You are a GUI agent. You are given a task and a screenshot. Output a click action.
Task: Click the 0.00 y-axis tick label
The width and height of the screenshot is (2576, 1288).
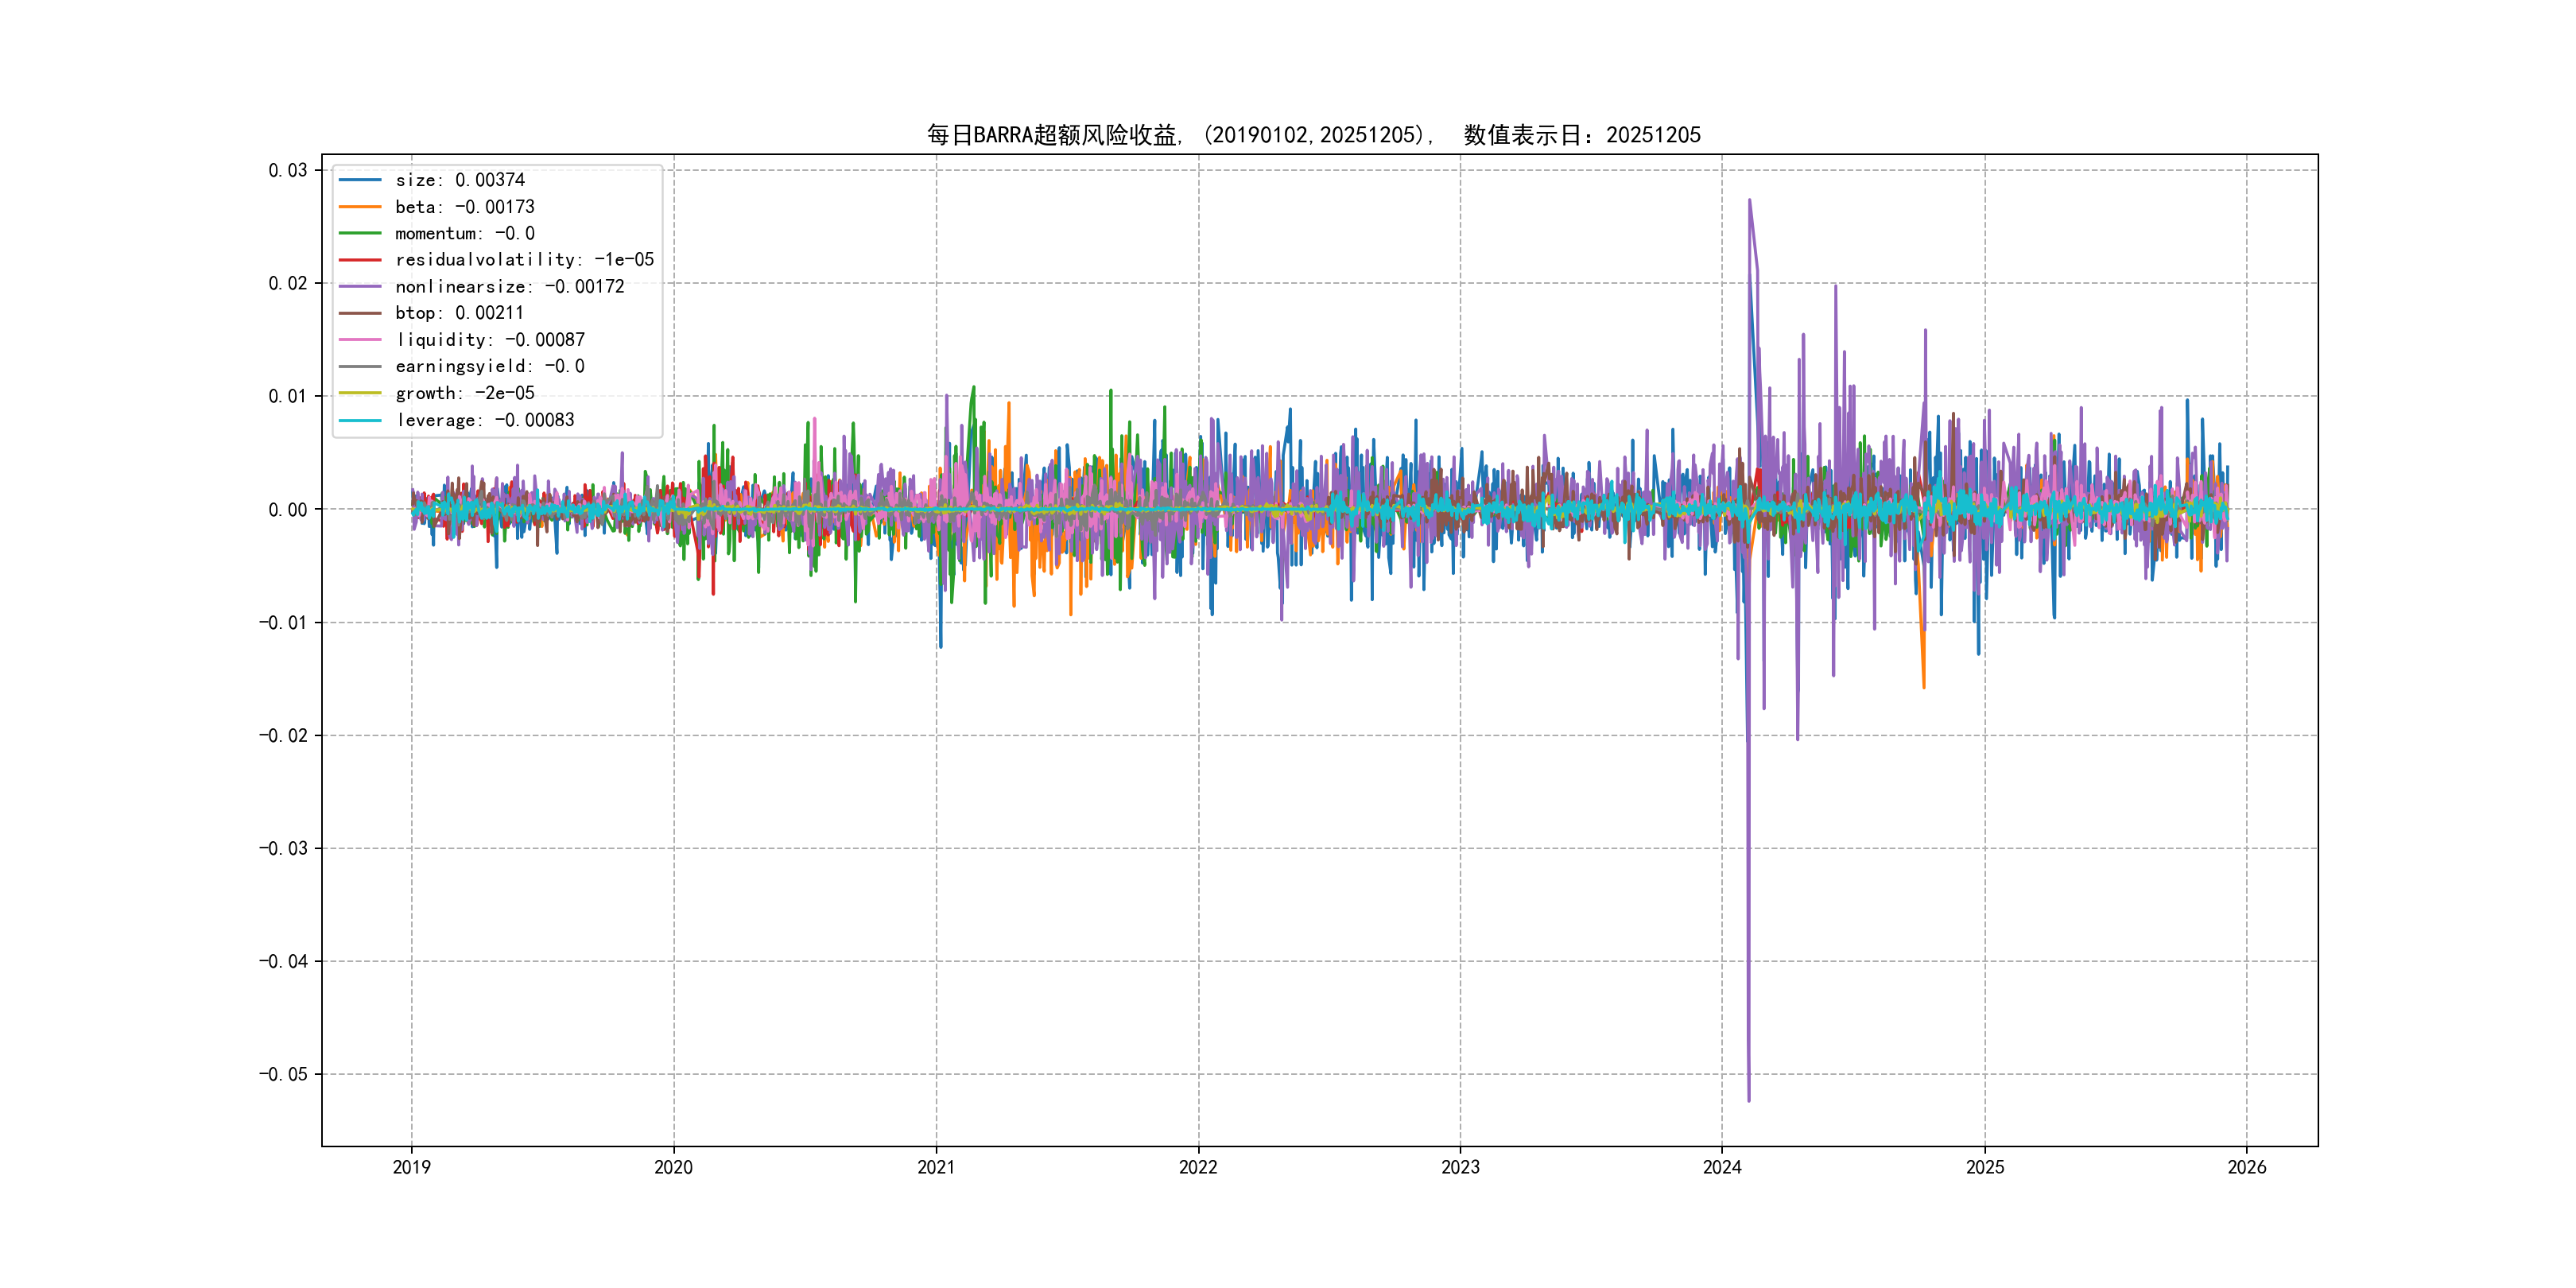287,510
